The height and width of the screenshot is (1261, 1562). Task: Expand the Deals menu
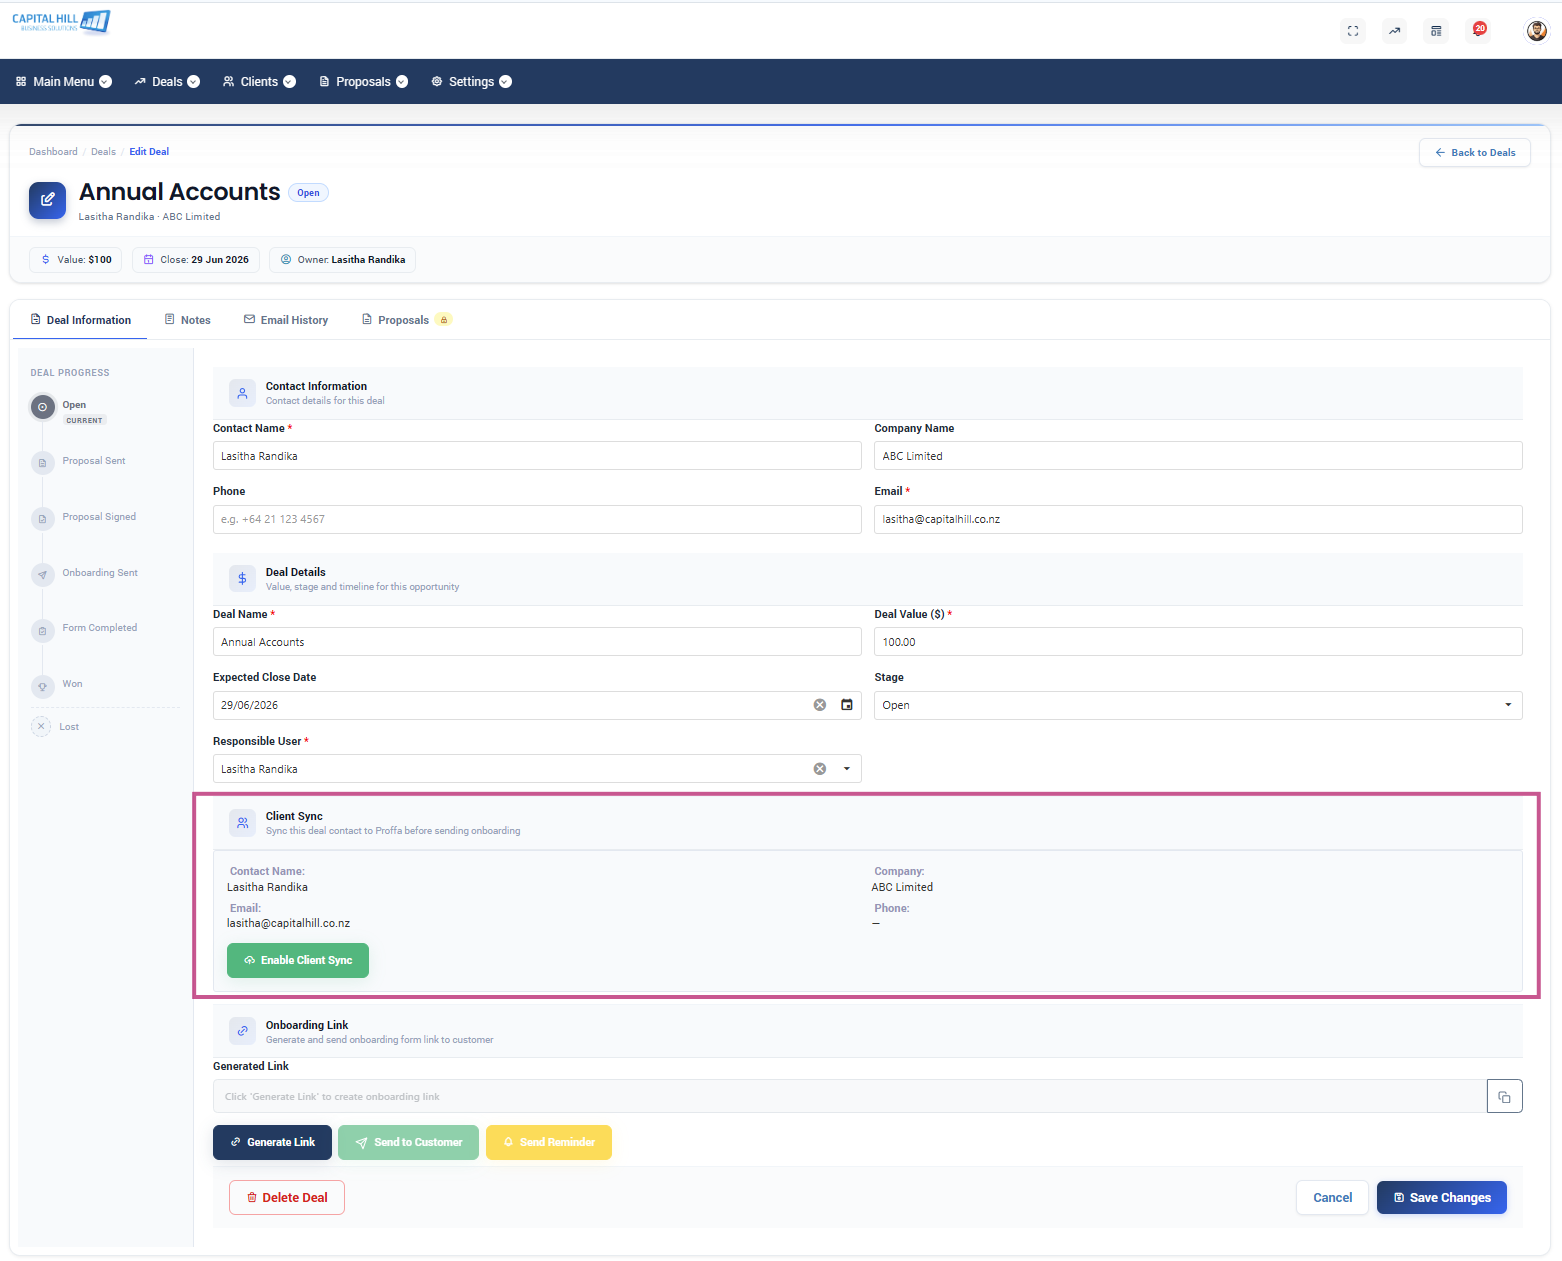167,82
